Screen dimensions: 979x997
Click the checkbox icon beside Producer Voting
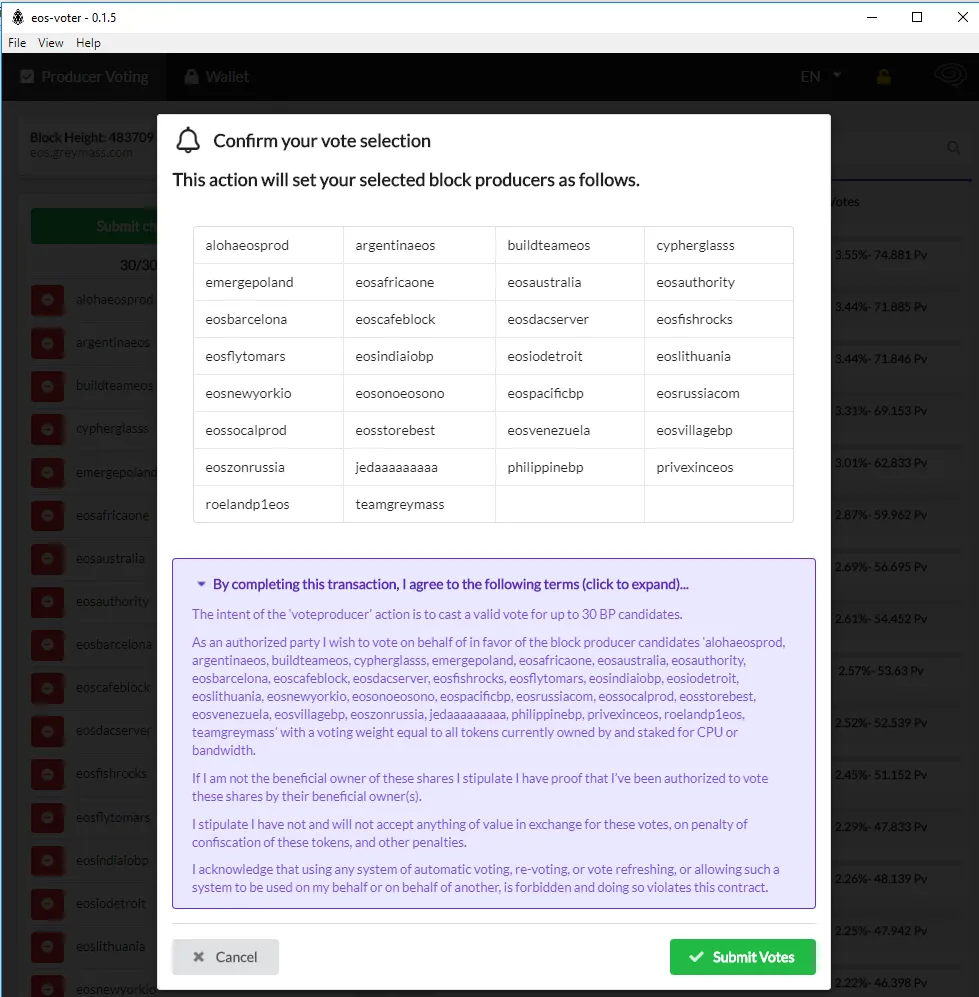coord(27,77)
